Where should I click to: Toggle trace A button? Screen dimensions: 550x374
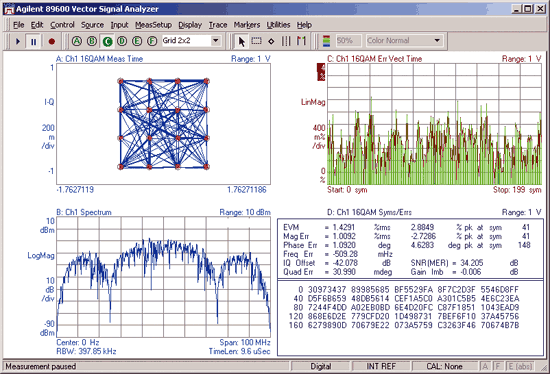tap(77, 41)
